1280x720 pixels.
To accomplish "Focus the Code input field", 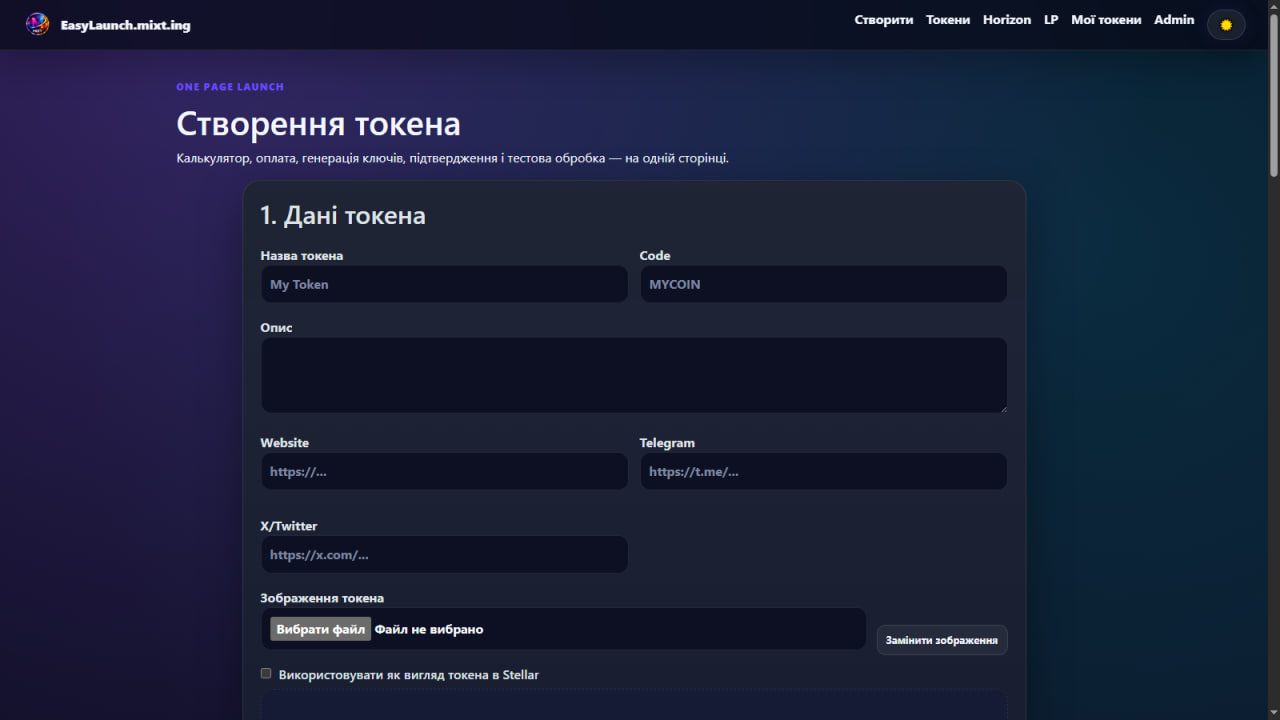I will tap(823, 284).
